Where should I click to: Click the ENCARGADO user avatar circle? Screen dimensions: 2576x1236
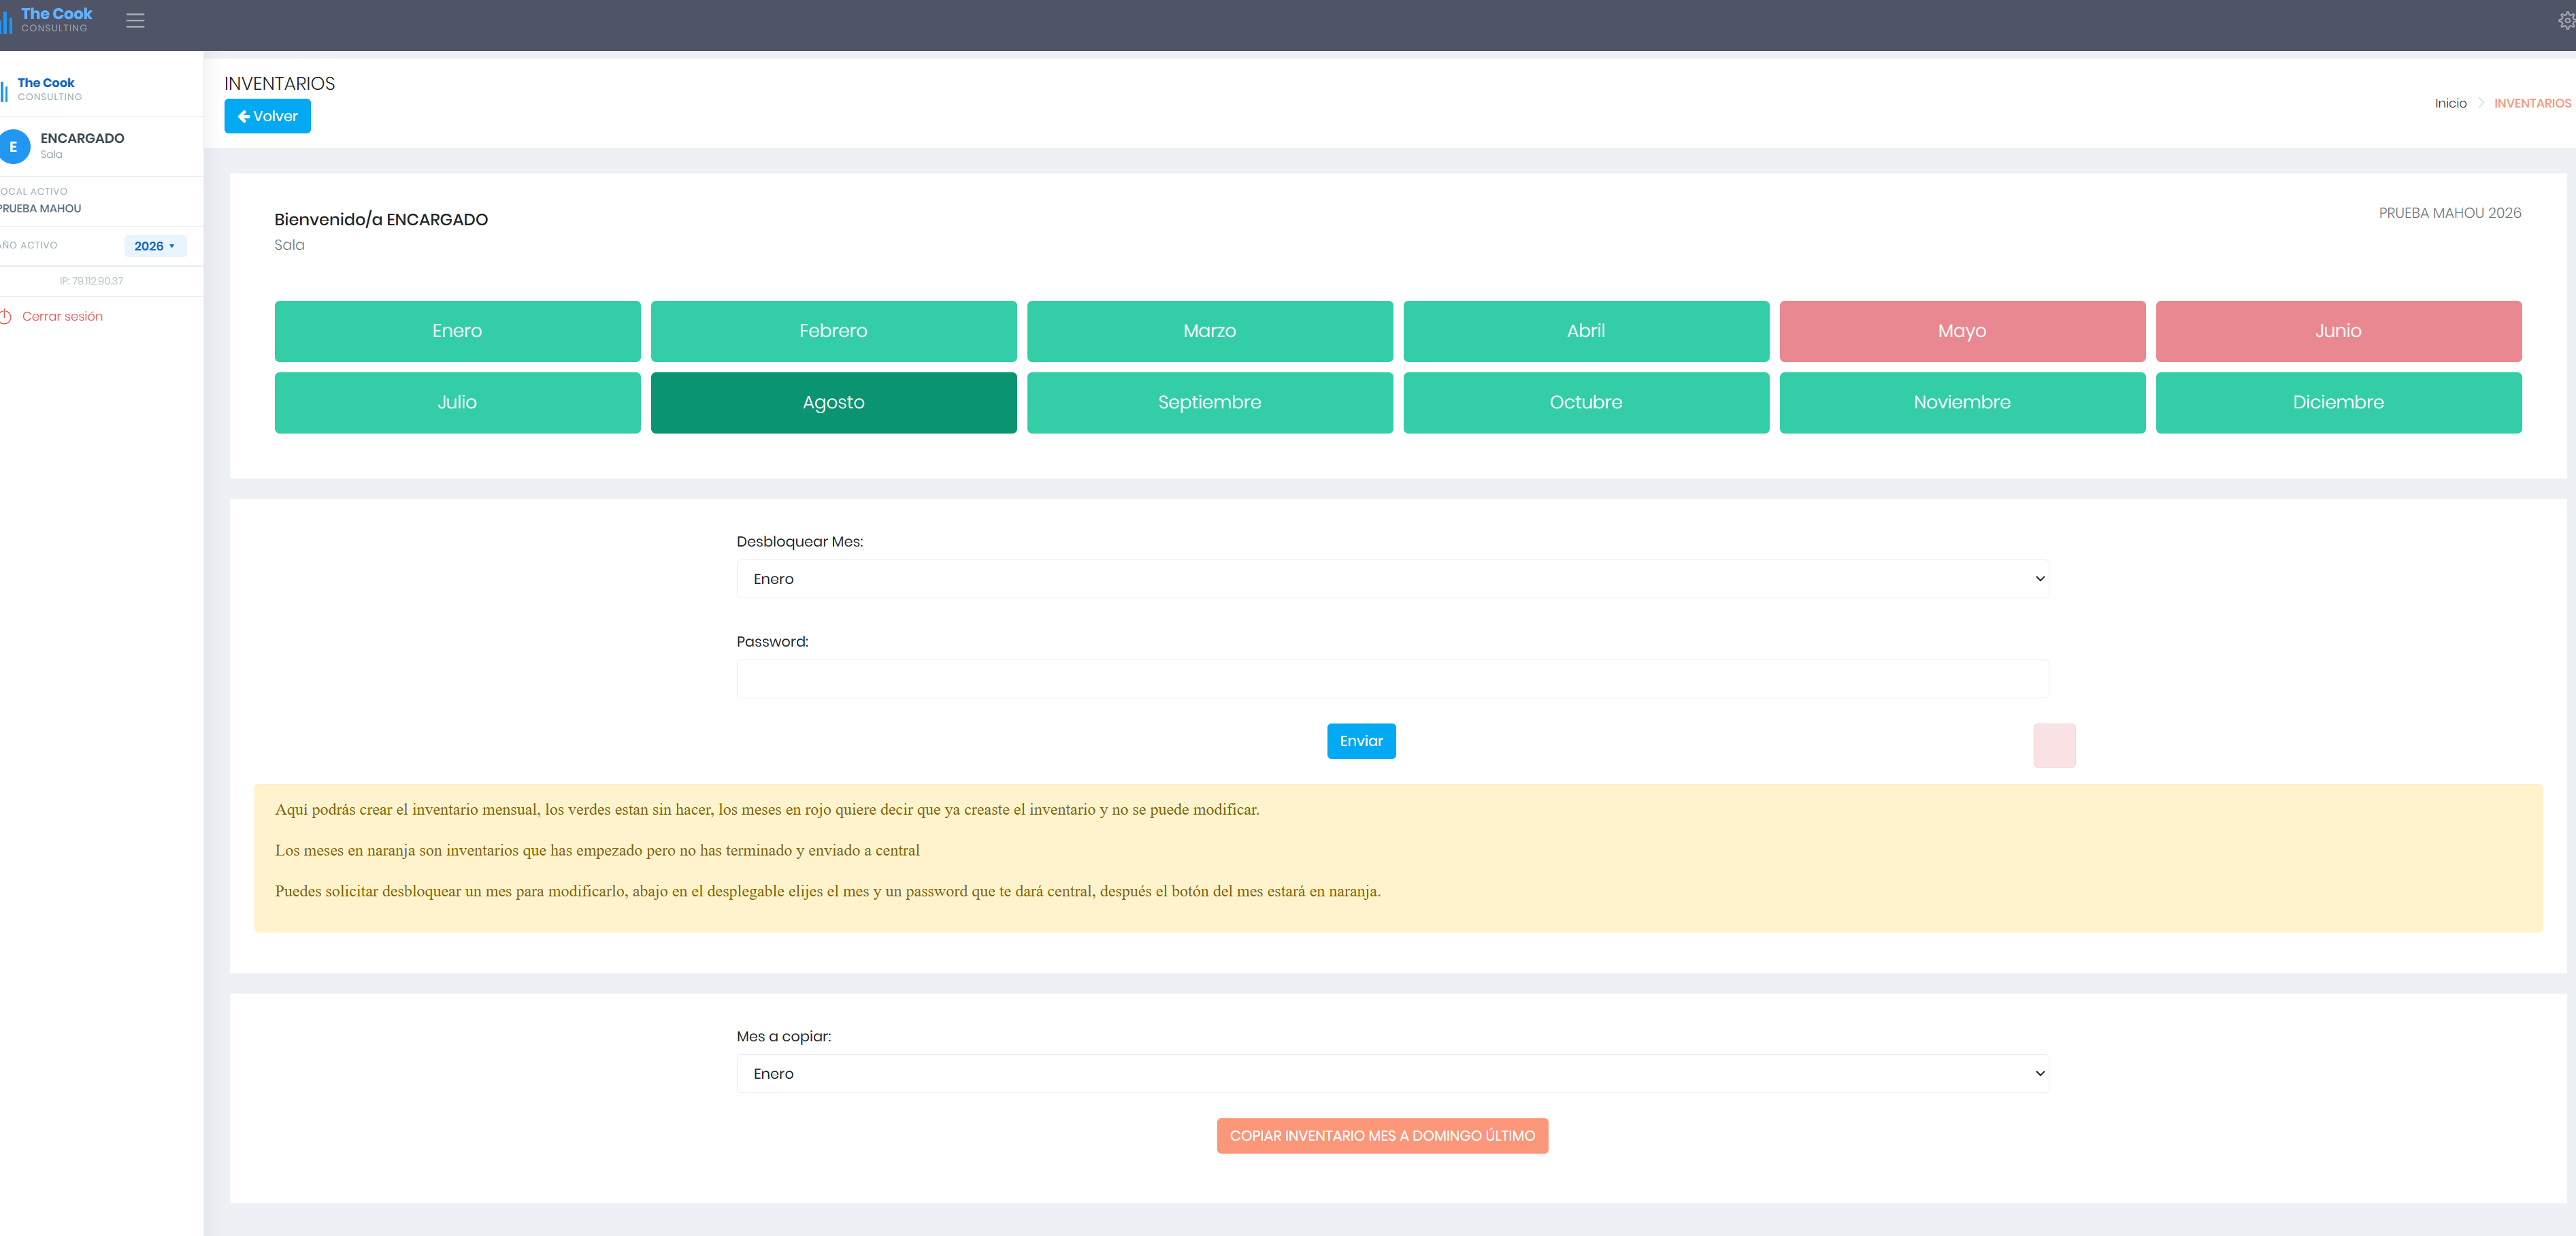point(14,146)
